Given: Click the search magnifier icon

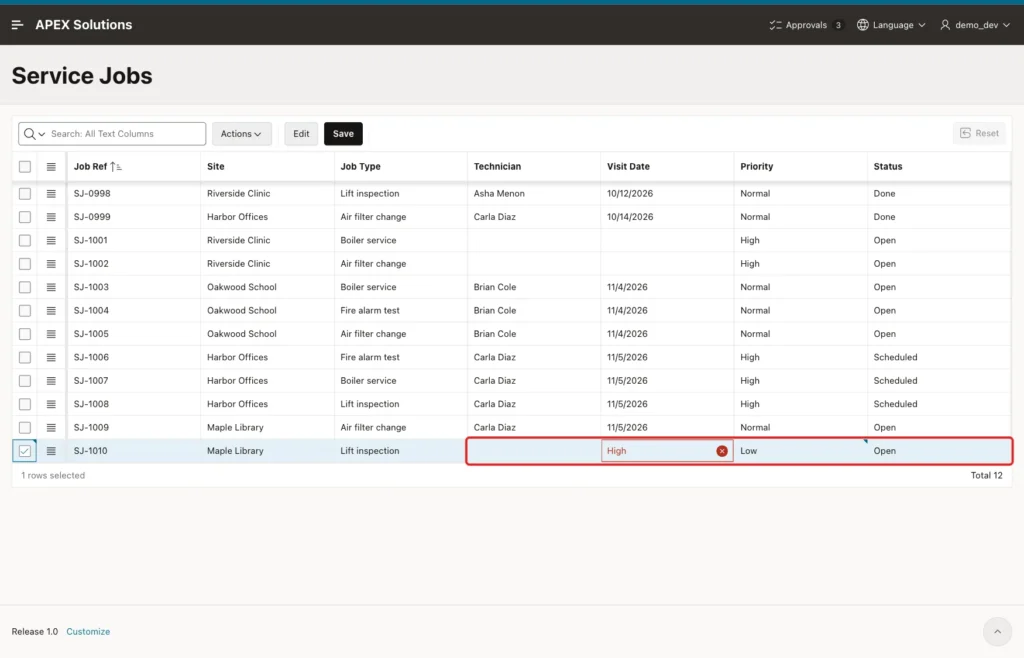Looking at the screenshot, I should coord(29,134).
